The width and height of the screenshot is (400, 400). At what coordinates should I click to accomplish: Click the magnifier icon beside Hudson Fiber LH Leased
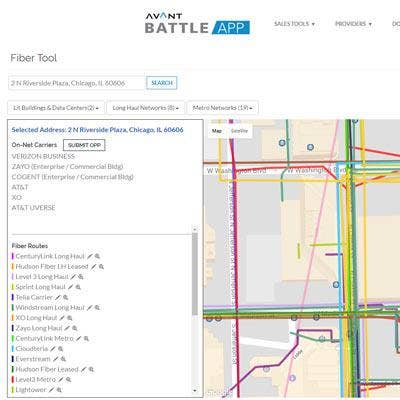coord(101,267)
